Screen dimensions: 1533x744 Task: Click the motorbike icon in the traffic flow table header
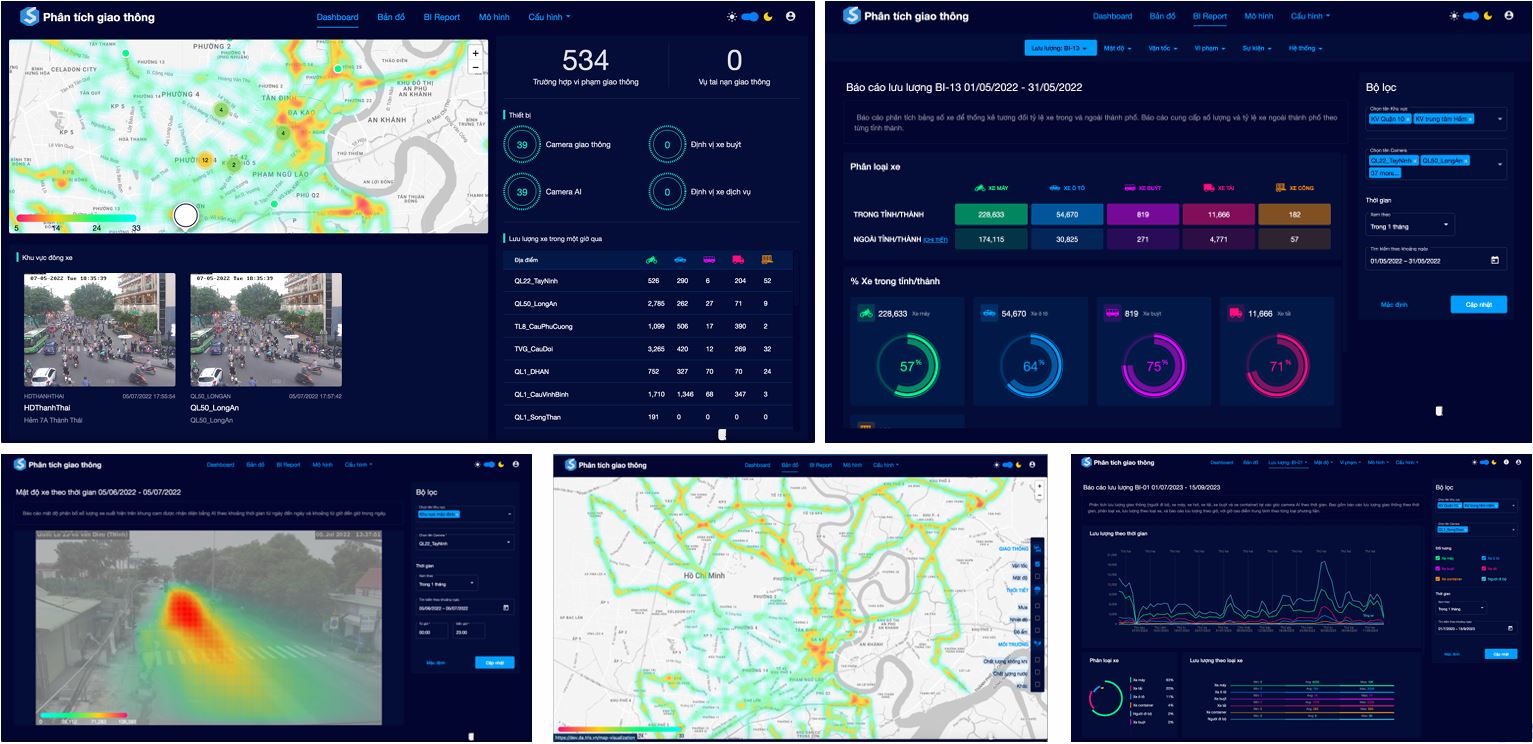(x=652, y=260)
